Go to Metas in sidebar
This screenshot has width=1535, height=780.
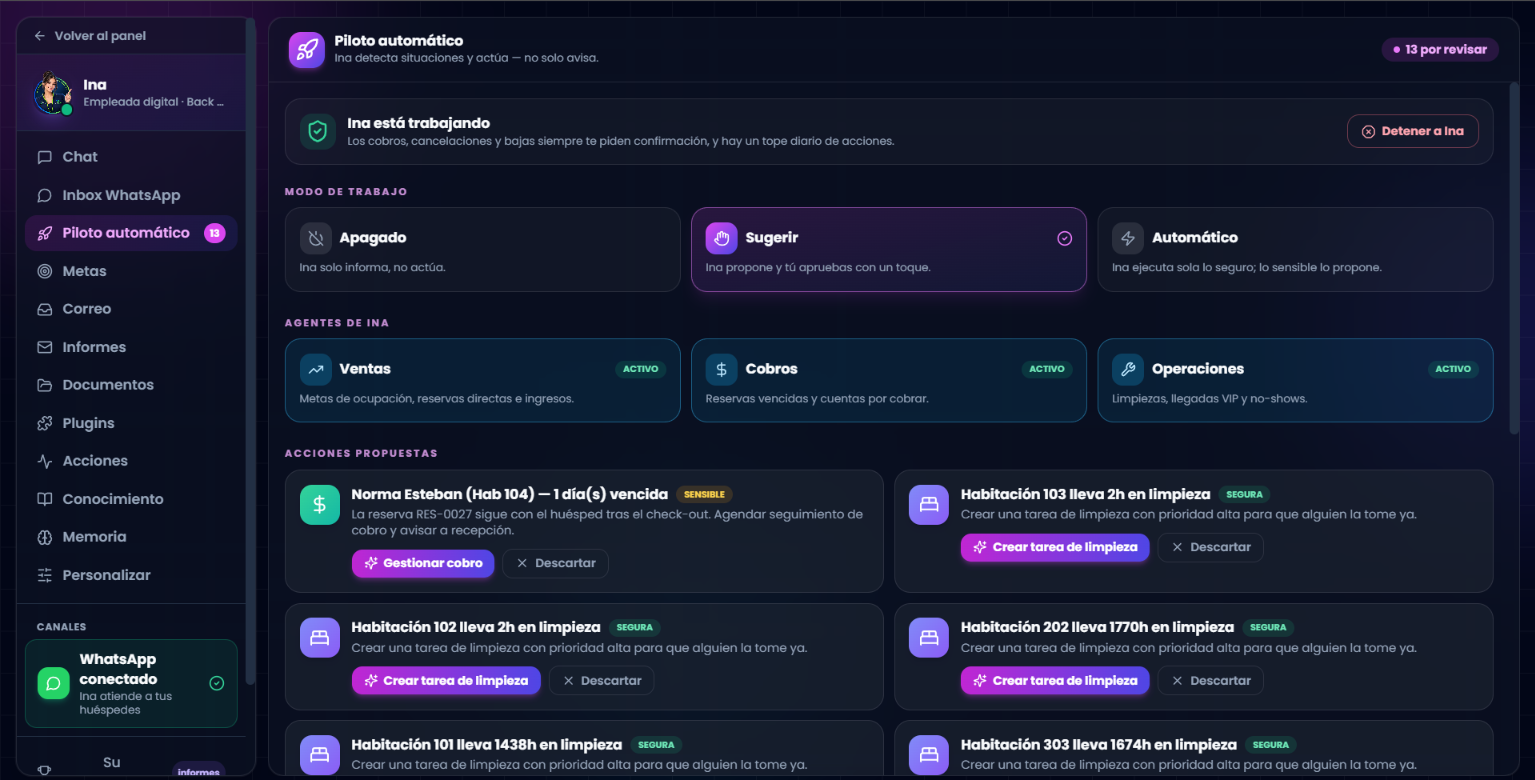click(131, 271)
